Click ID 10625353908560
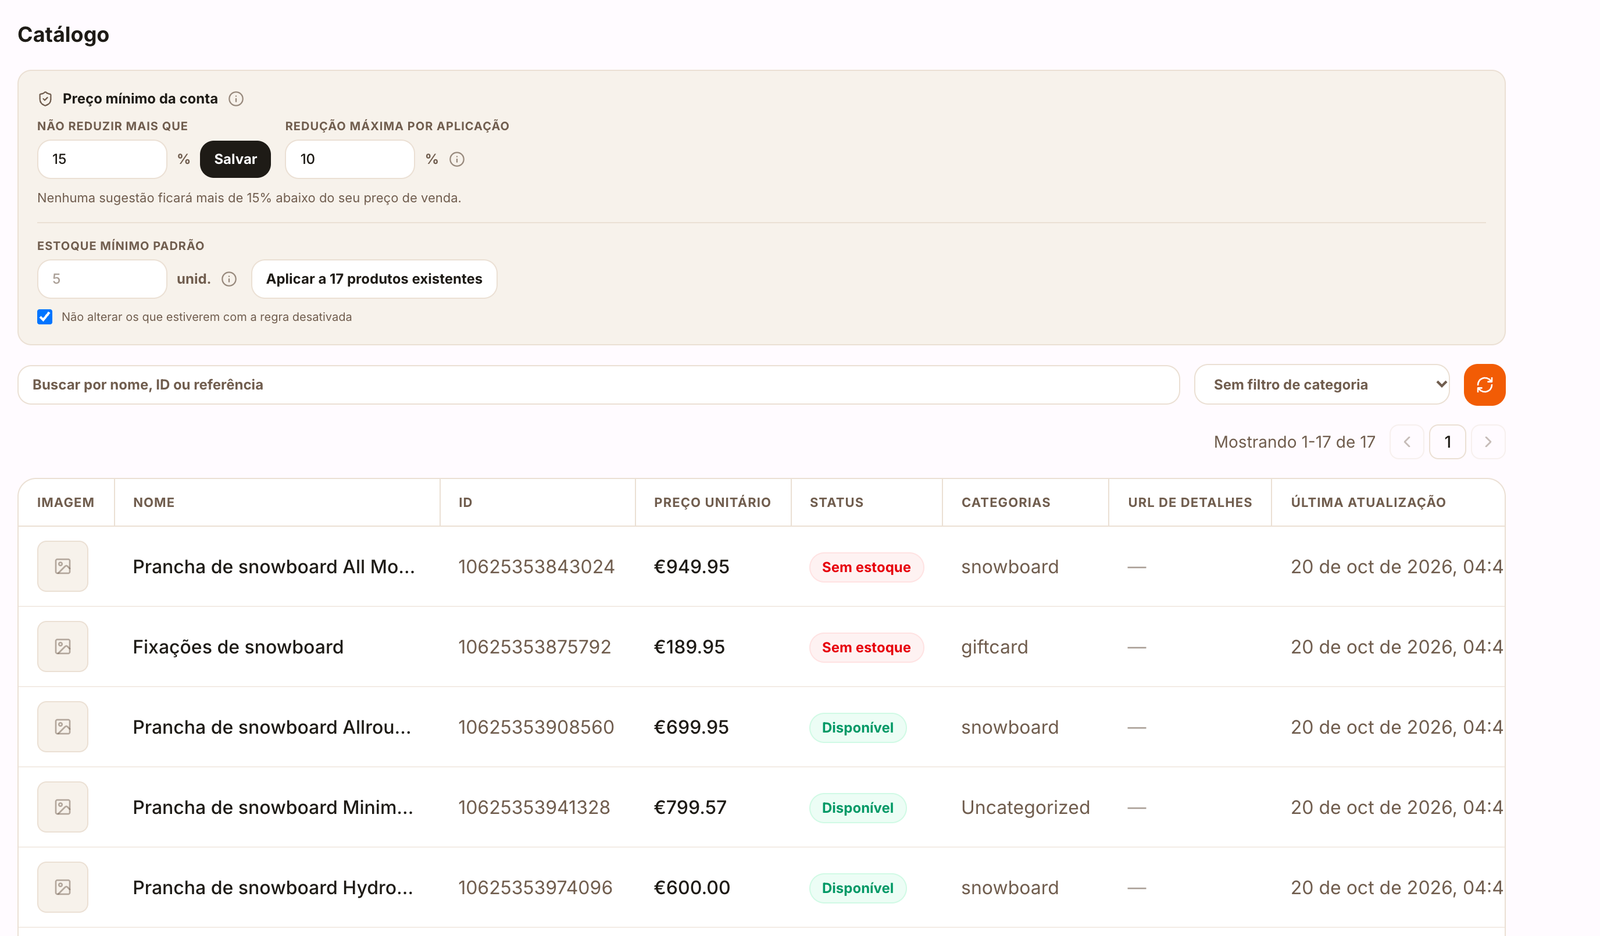The image size is (1600, 936). click(x=536, y=727)
